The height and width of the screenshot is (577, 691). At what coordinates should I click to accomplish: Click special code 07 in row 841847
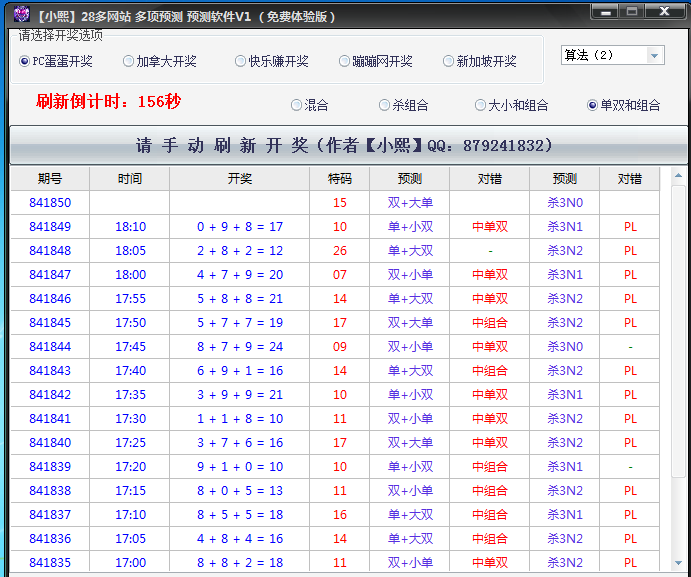click(x=340, y=275)
